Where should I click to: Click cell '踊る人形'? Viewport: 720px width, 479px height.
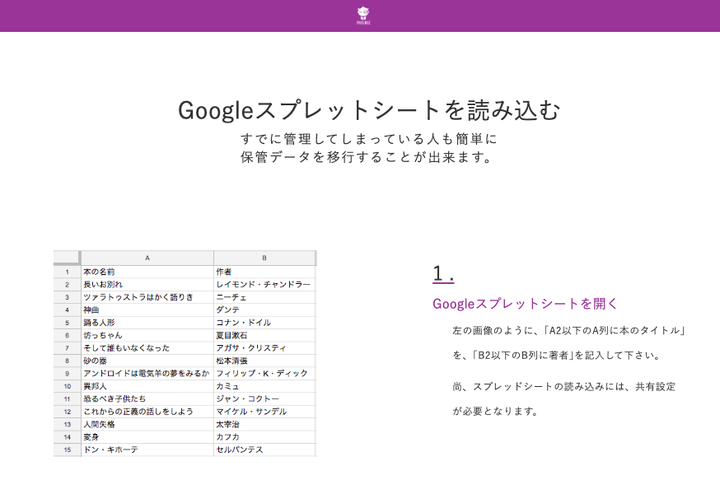click(x=147, y=322)
